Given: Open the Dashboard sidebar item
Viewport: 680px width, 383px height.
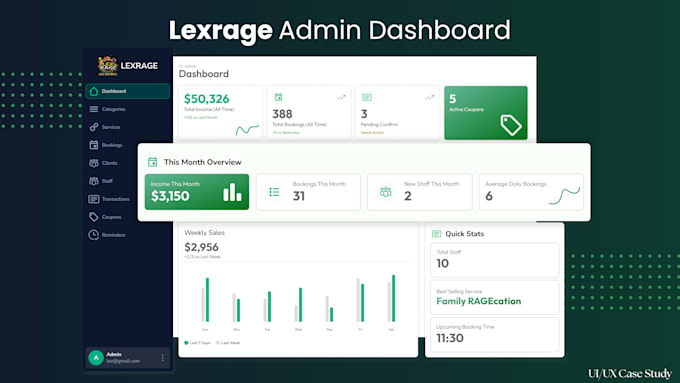Looking at the screenshot, I should click(127, 91).
